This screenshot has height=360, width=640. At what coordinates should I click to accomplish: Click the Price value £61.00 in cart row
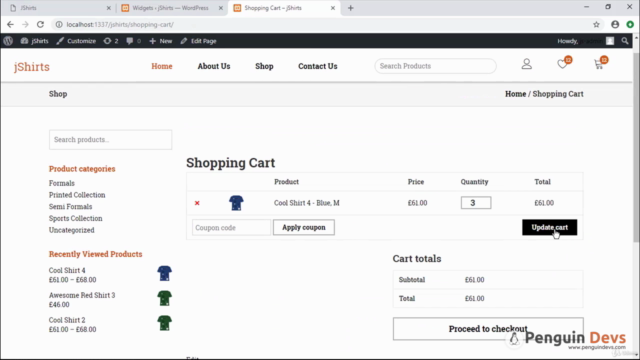417,203
